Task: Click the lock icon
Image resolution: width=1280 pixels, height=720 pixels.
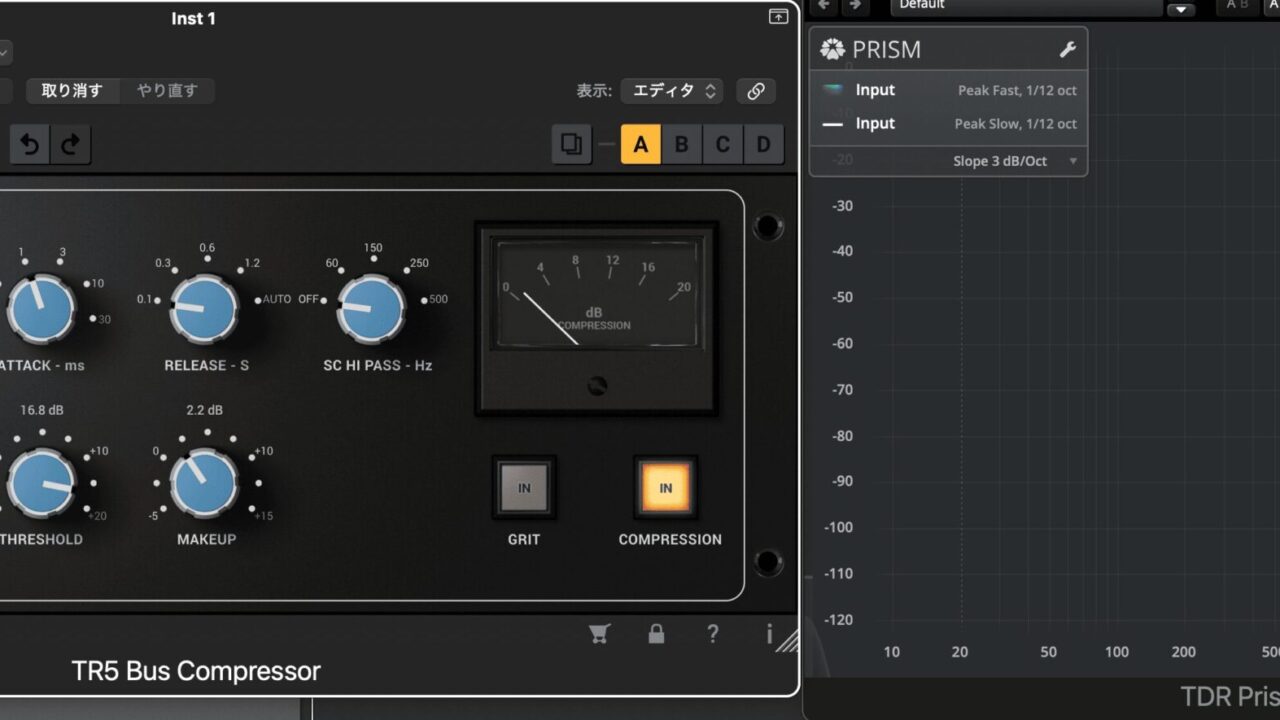Action: tap(656, 633)
